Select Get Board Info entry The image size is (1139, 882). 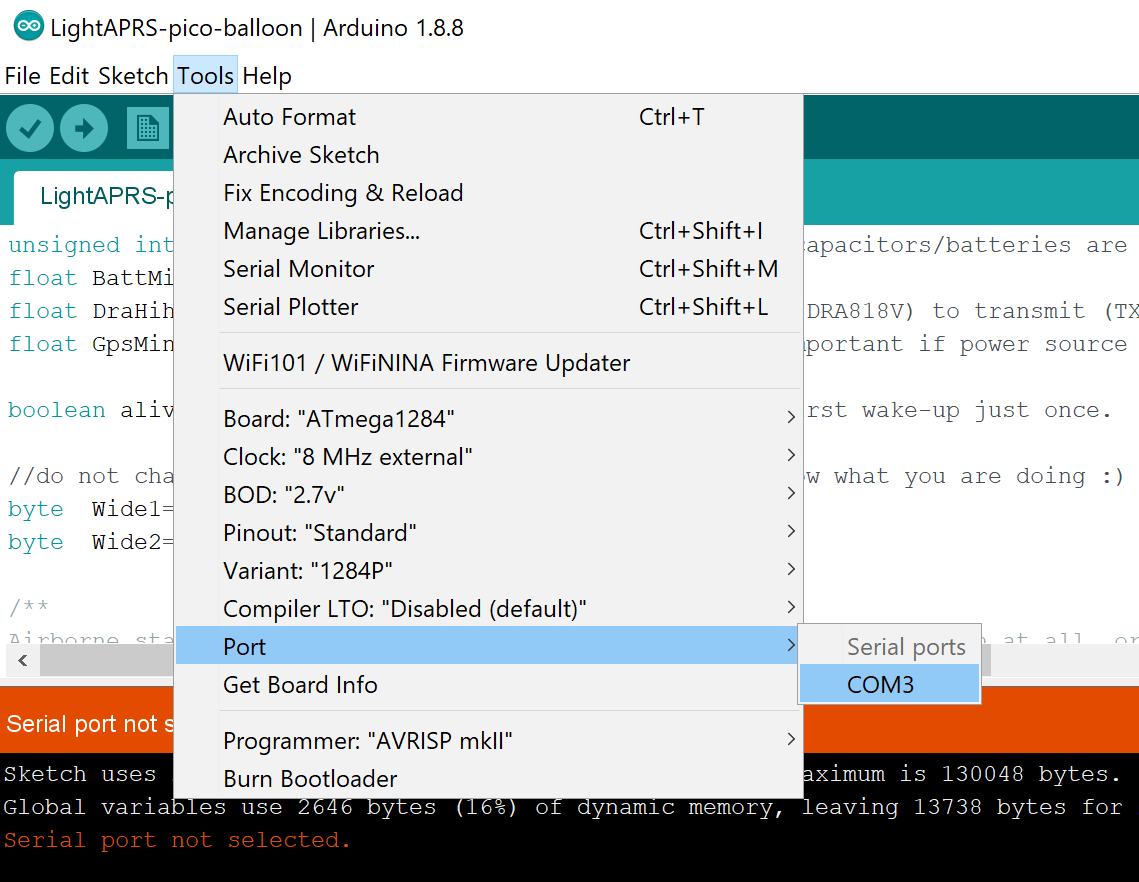[x=488, y=684]
